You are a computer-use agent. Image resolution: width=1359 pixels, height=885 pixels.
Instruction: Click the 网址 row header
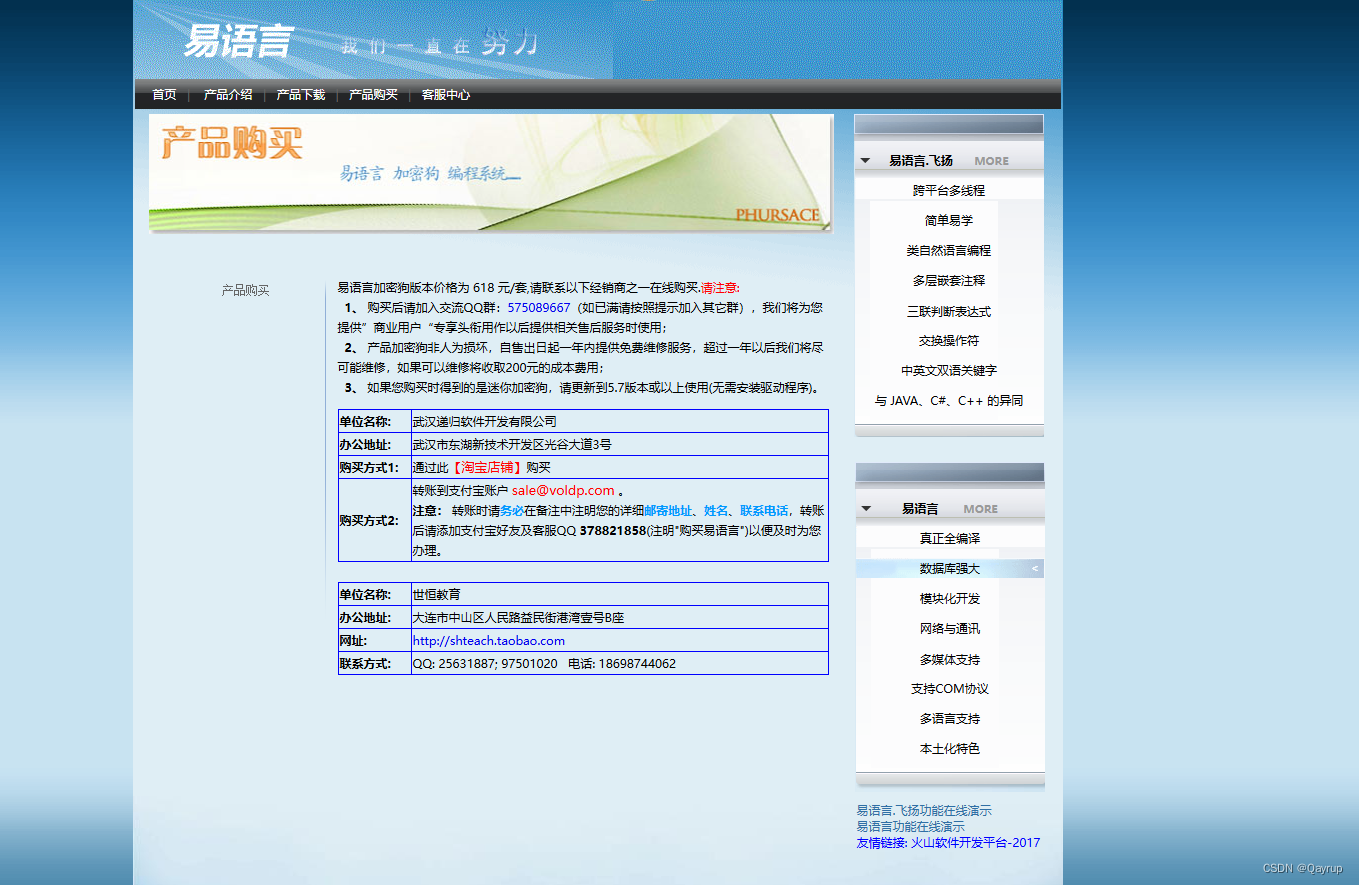375,640
